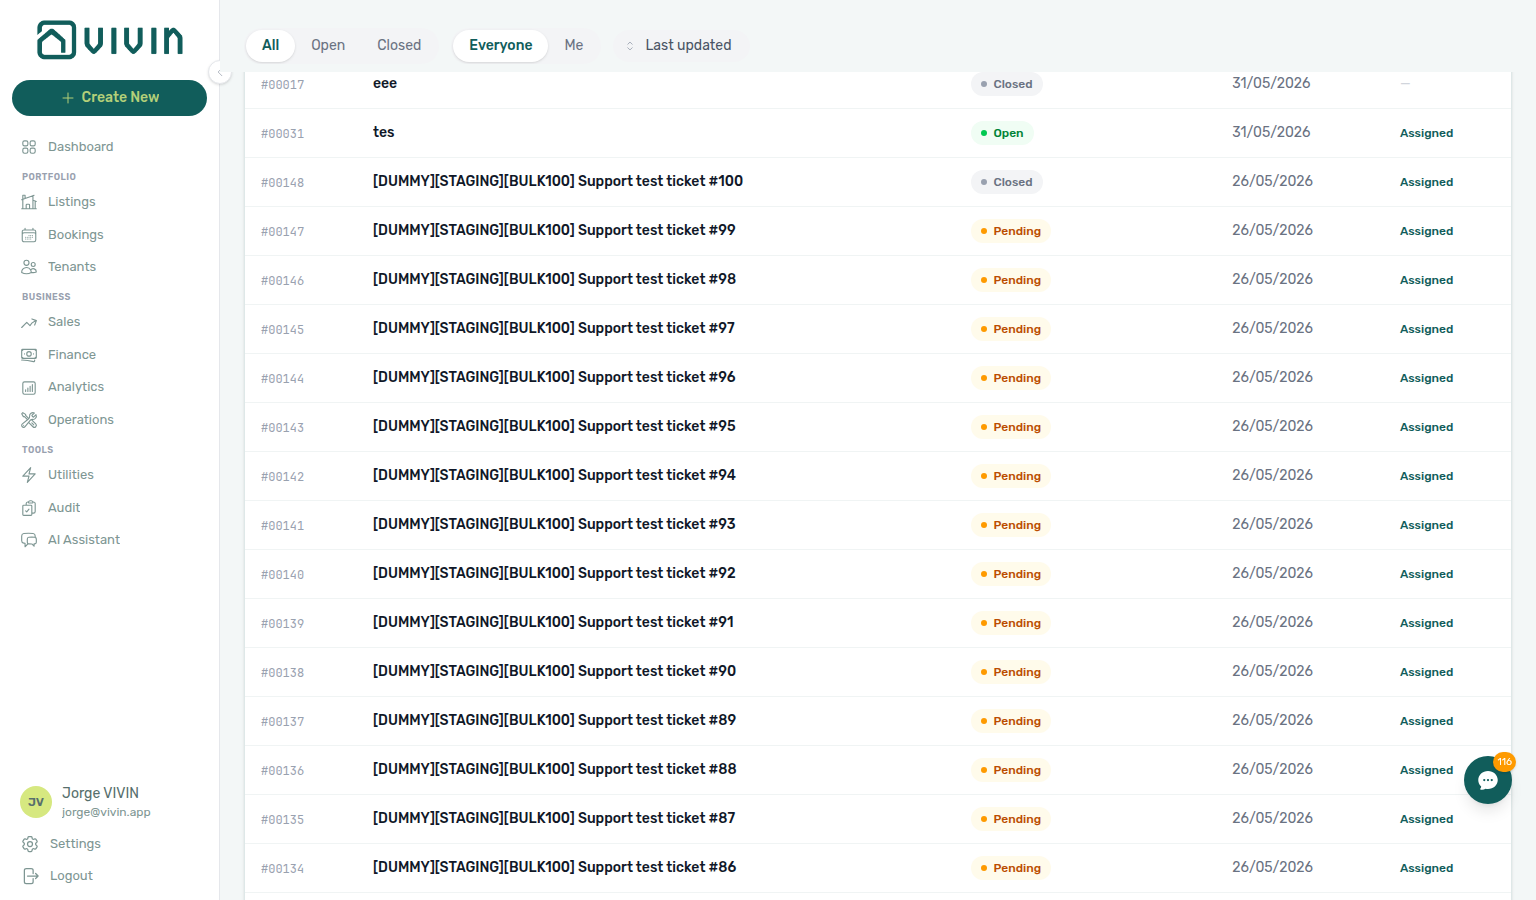Click ticket ID #00141
Screen dimensions: 1536x900
(283, 526)
